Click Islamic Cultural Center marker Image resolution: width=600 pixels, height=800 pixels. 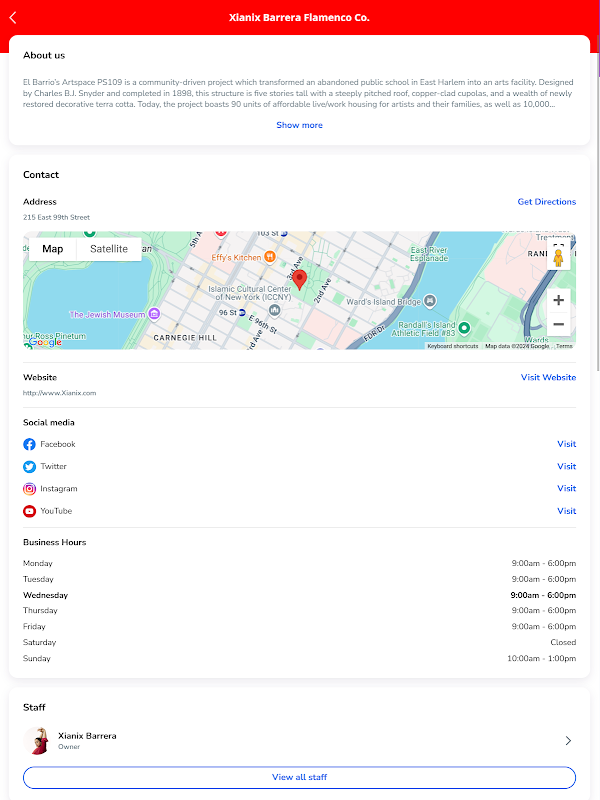coord(274,309)
